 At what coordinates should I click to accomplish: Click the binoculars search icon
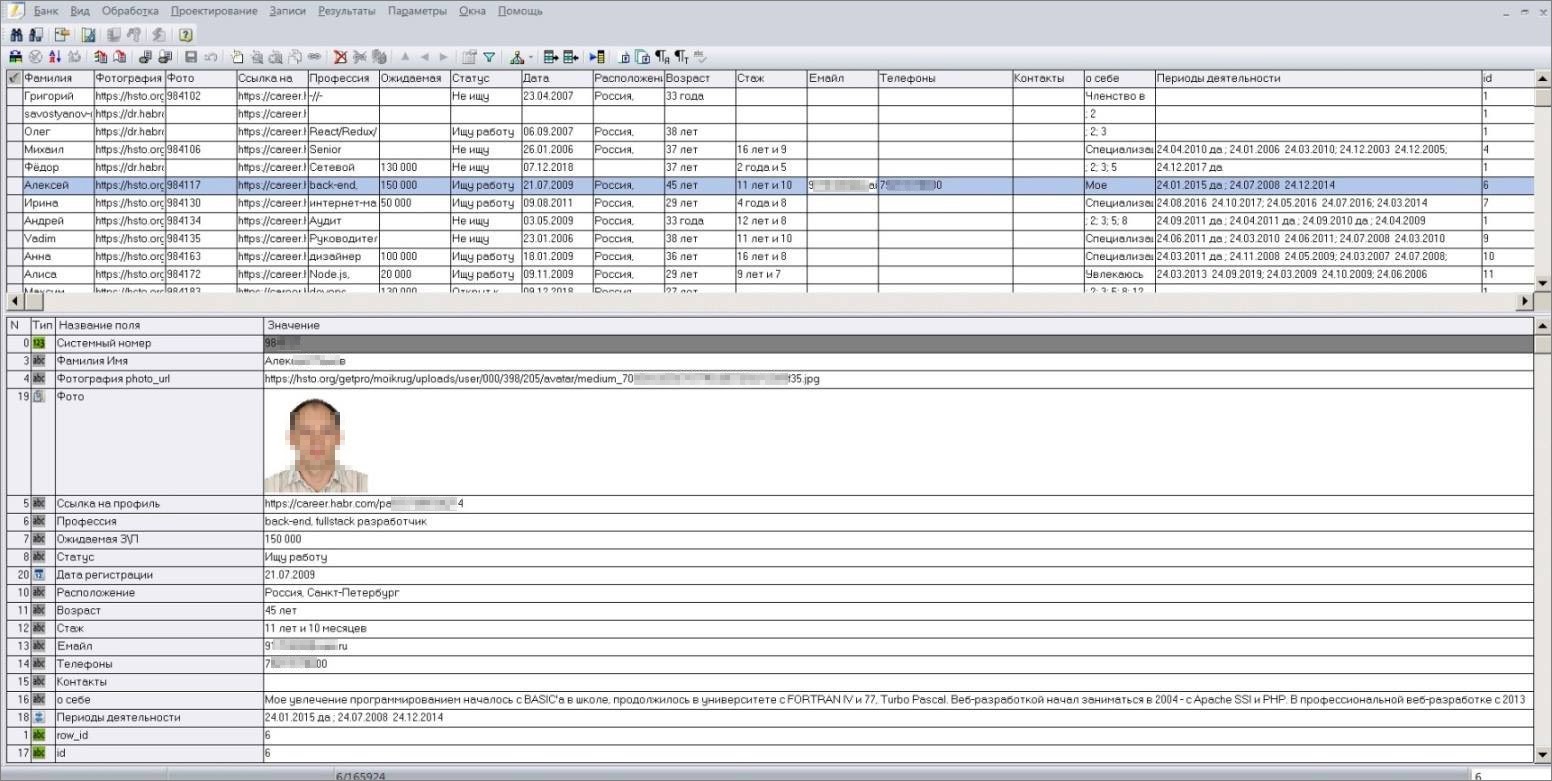[16, 34]
